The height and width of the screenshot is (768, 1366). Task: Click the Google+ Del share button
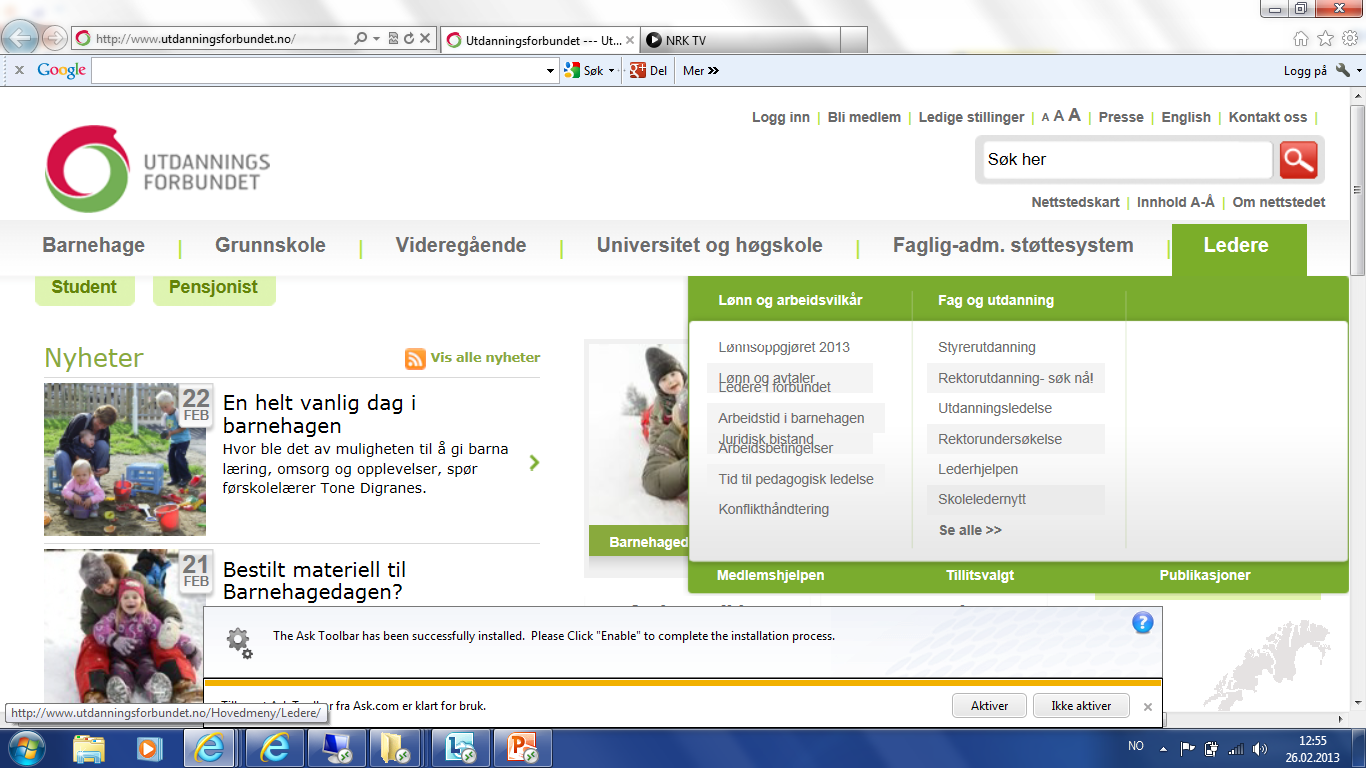(649, 70)
